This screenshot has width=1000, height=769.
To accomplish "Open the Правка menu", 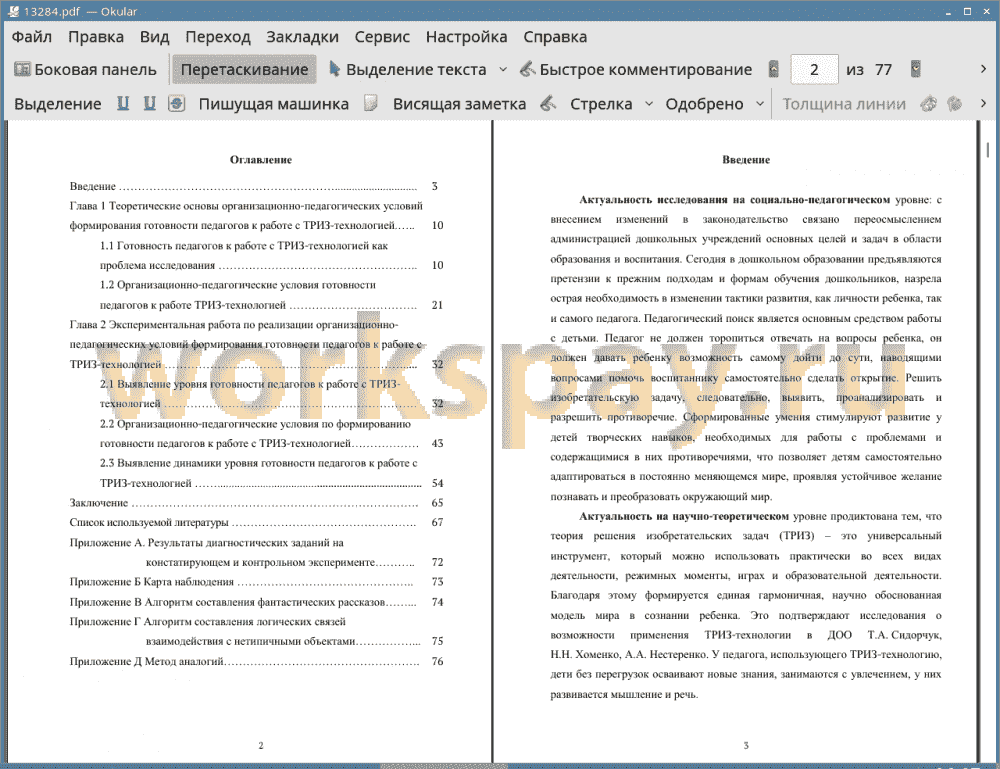I will tap(96, 36).
